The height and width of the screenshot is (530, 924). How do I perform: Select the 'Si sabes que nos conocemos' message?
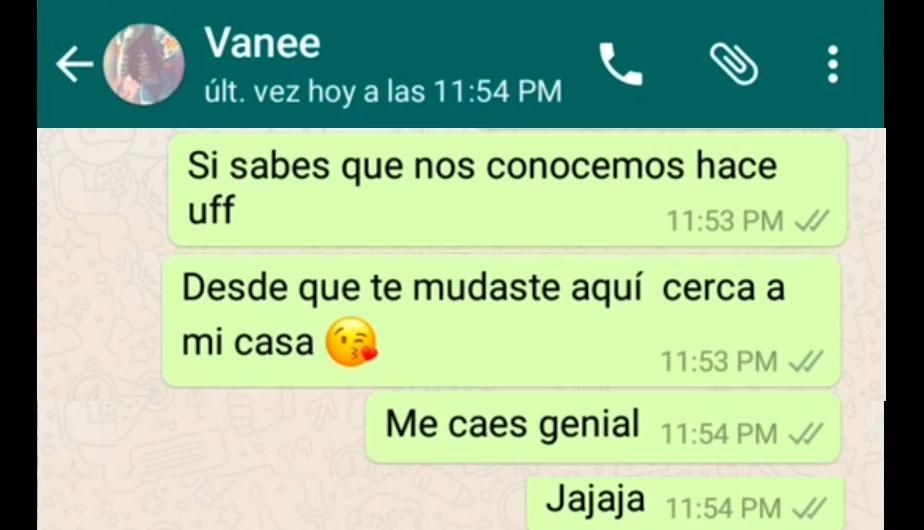[507, 189]
